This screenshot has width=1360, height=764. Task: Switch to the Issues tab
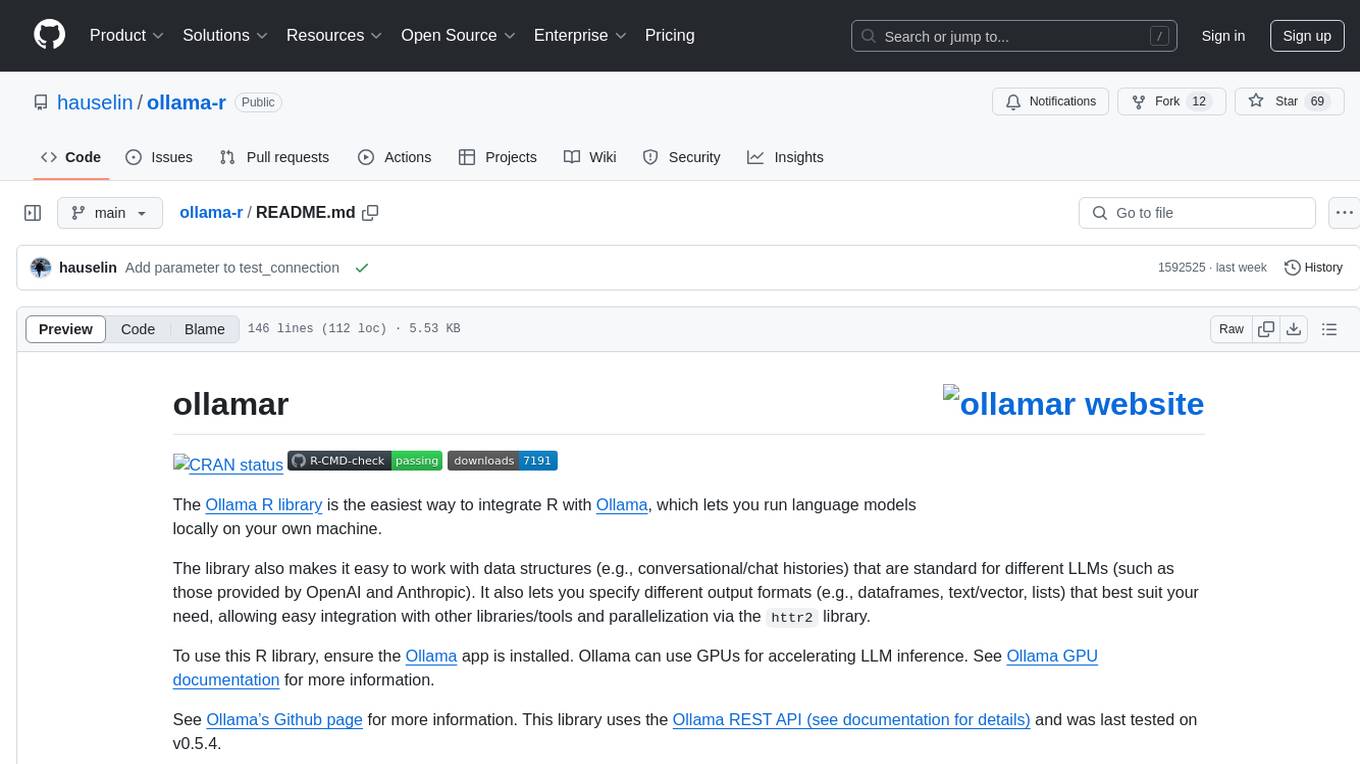coord(159,157)
